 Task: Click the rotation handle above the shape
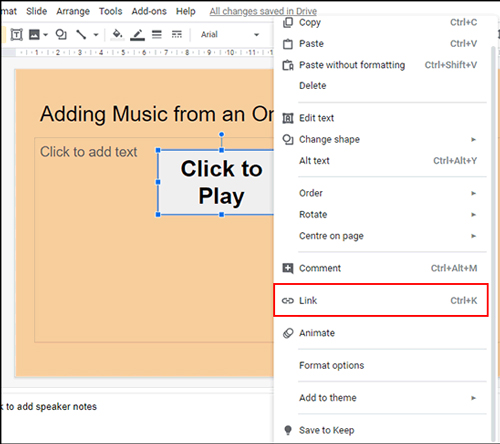pos(222,134)
